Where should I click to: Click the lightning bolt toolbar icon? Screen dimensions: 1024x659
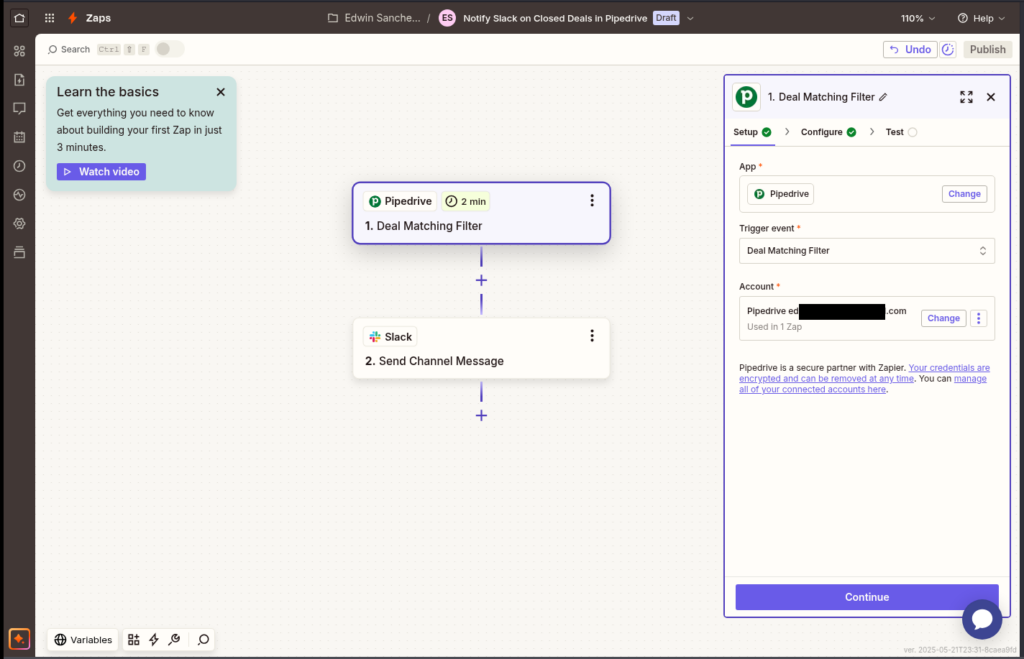(x=154, y=639)
